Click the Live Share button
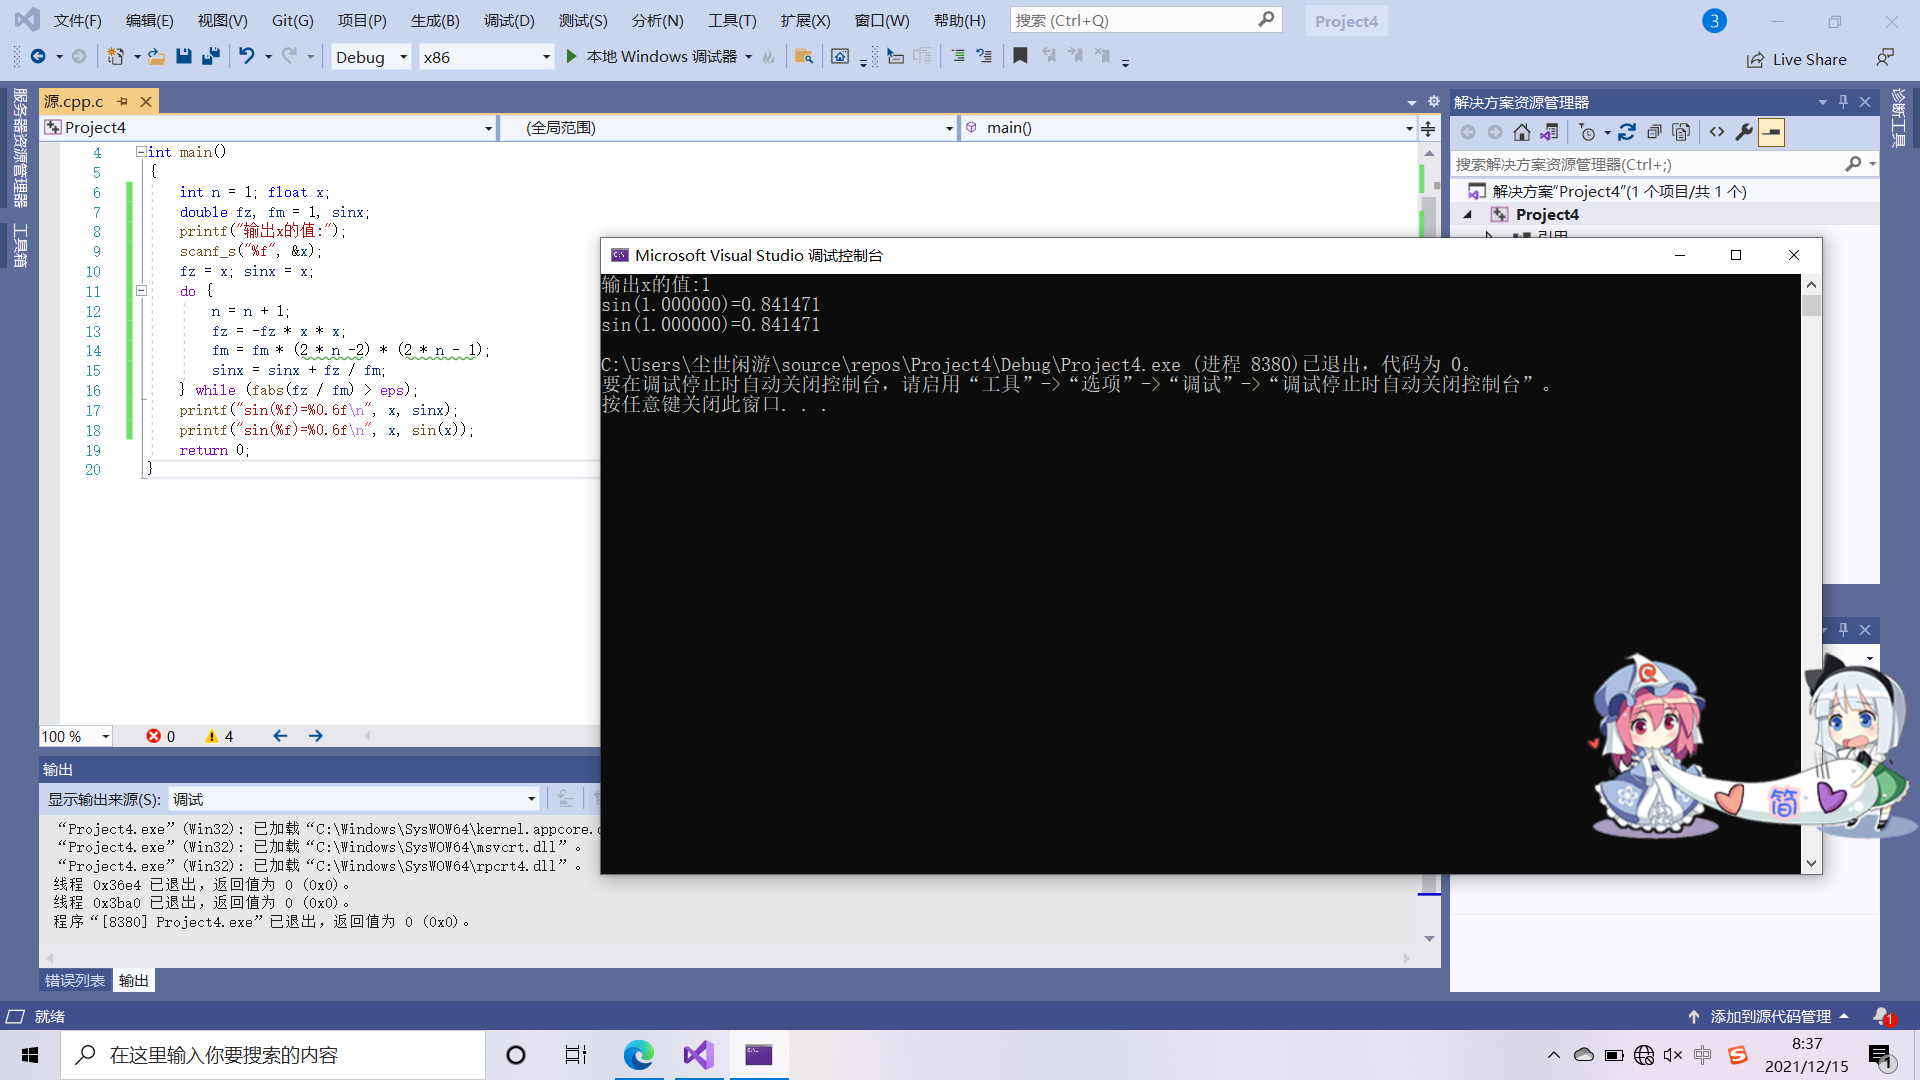 1797,59
